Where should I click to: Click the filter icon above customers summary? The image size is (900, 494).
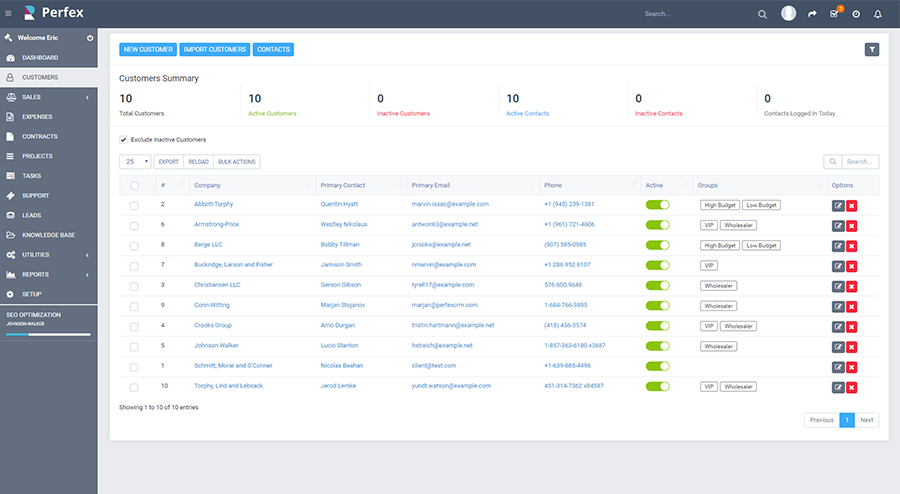[x=871, y=49]
